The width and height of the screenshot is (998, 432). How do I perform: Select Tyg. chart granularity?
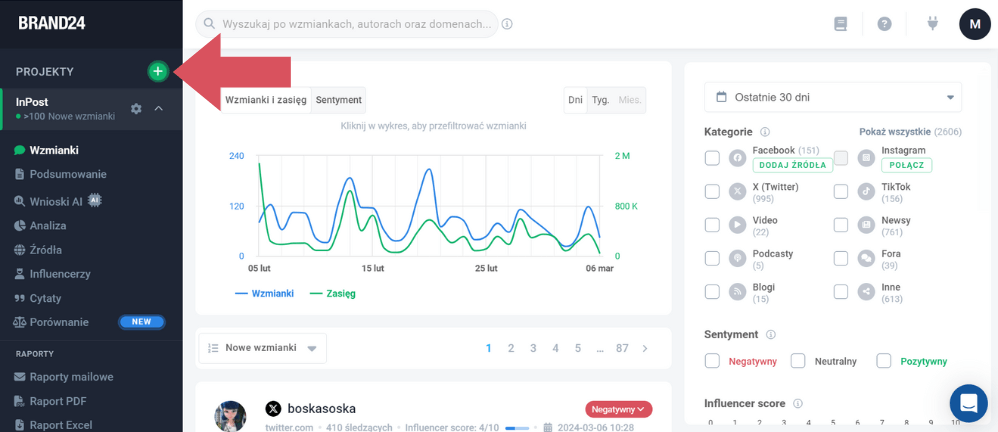[600, 101]
